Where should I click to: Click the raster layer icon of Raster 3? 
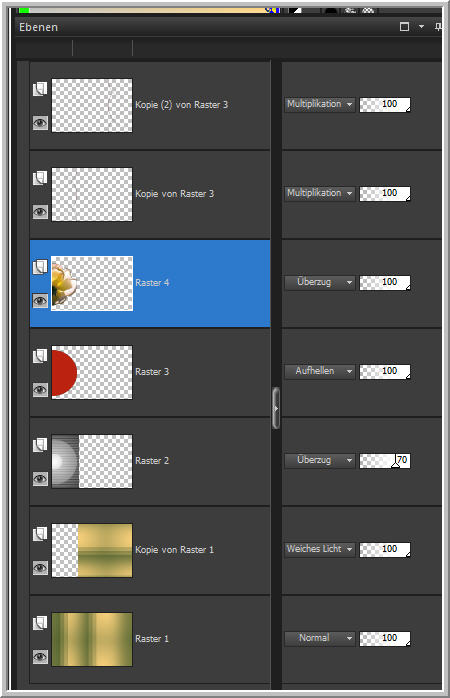tap(40, 356)
